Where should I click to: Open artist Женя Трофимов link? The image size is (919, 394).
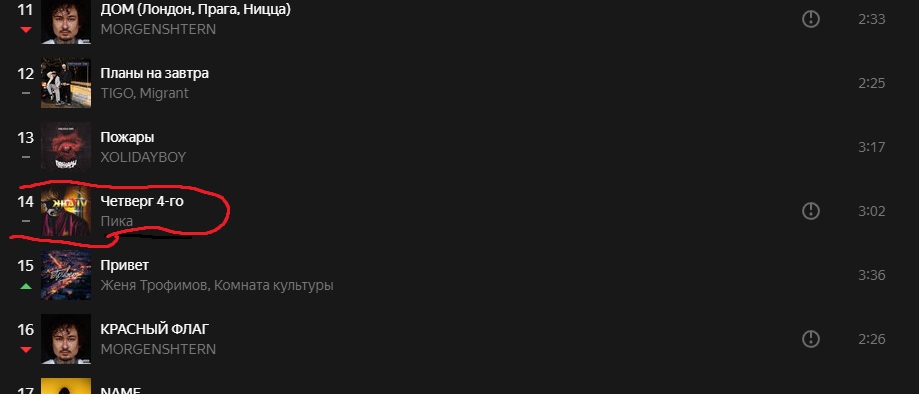point(154,286)
